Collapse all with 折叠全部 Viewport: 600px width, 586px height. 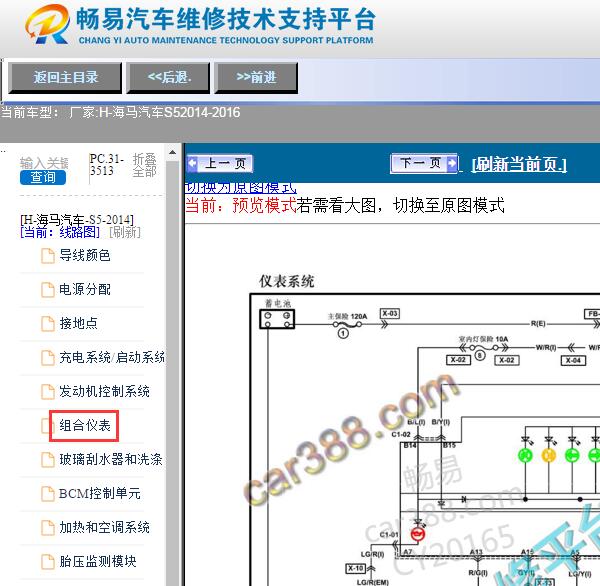(144, 165)
